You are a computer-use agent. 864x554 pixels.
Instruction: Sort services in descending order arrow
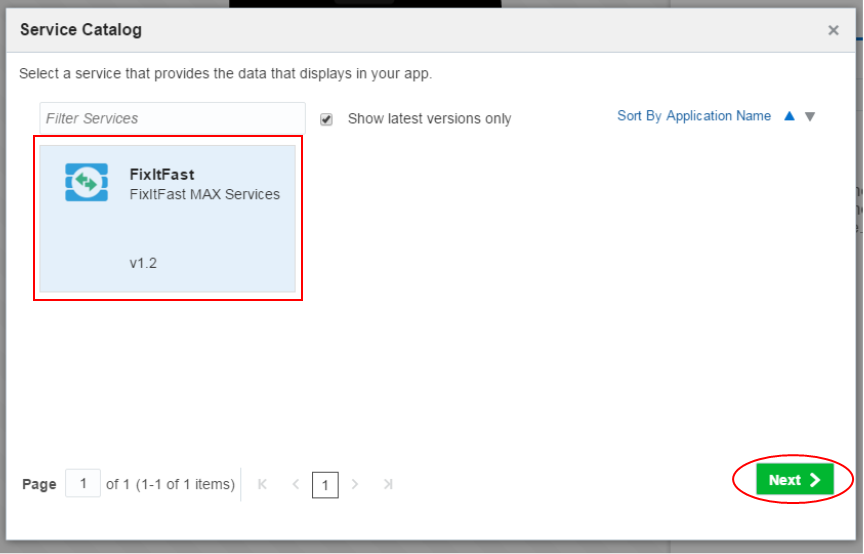[810, 116]
